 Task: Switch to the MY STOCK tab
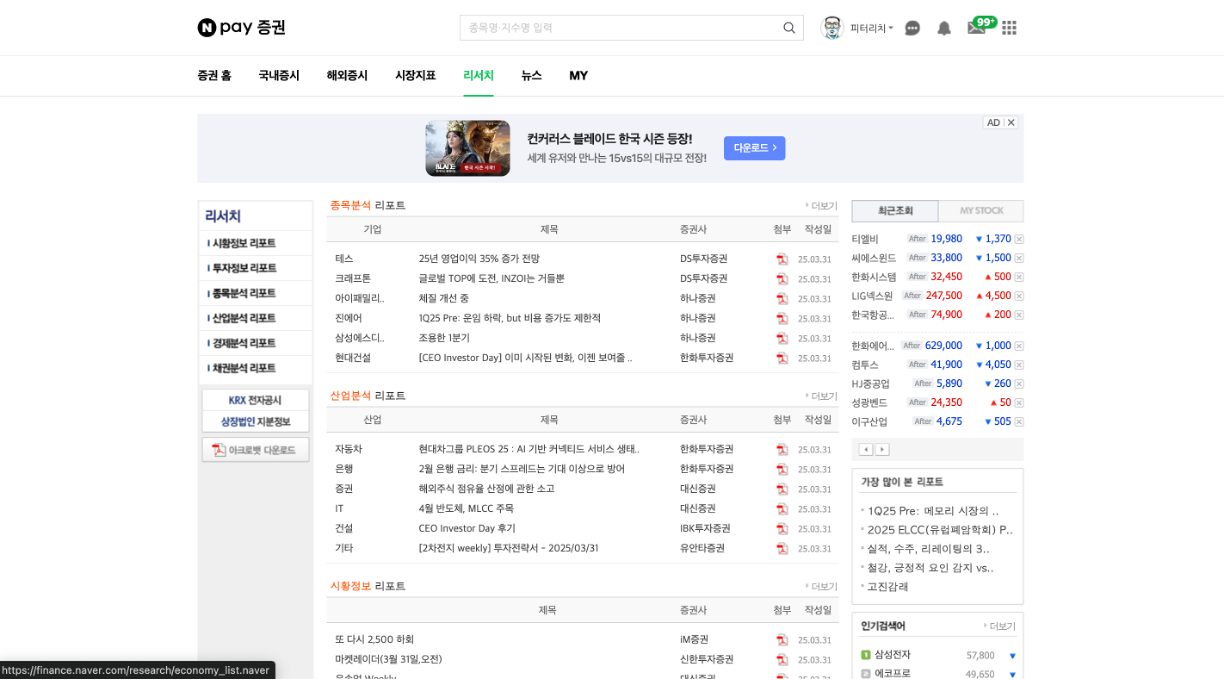point(981,211)
